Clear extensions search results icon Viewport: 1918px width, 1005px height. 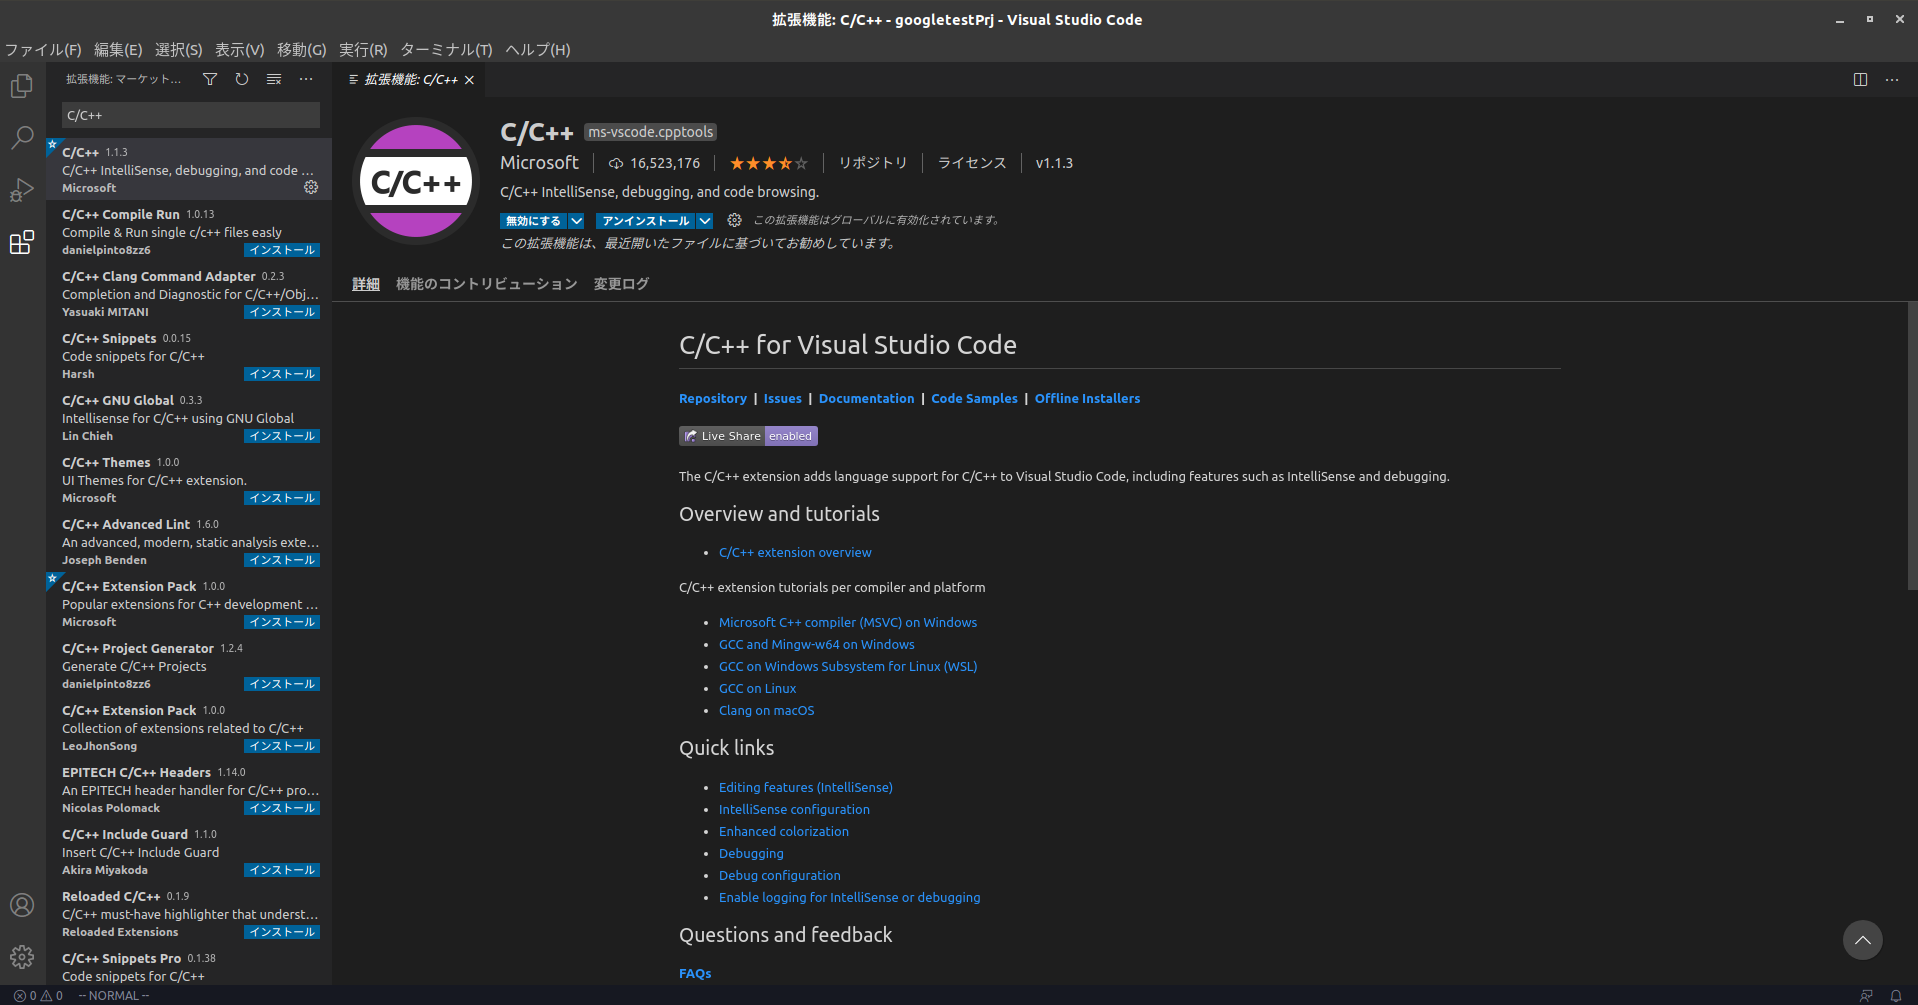click(x=274, y=79)
